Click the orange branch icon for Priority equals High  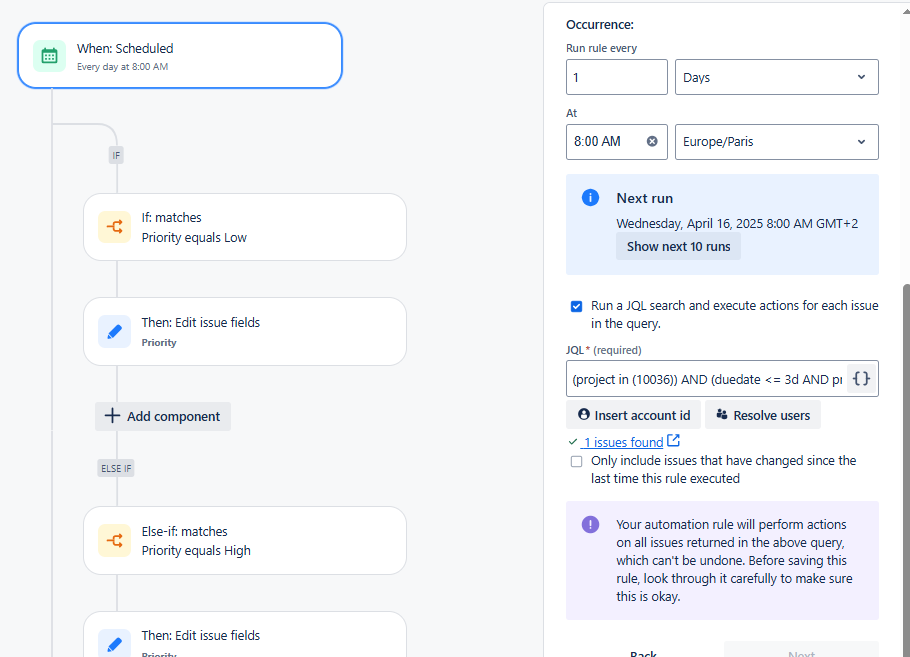(114, 540)
